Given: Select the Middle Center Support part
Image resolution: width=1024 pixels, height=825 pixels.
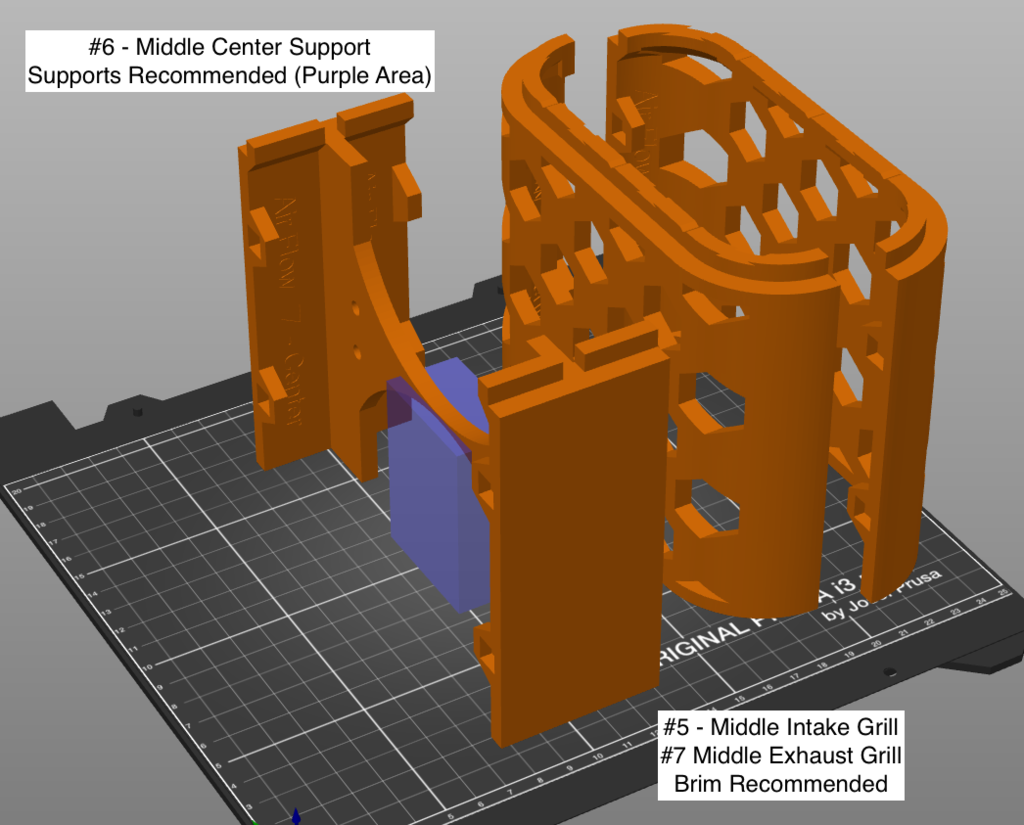Looking at the screenshot, I should pos(300,300).
